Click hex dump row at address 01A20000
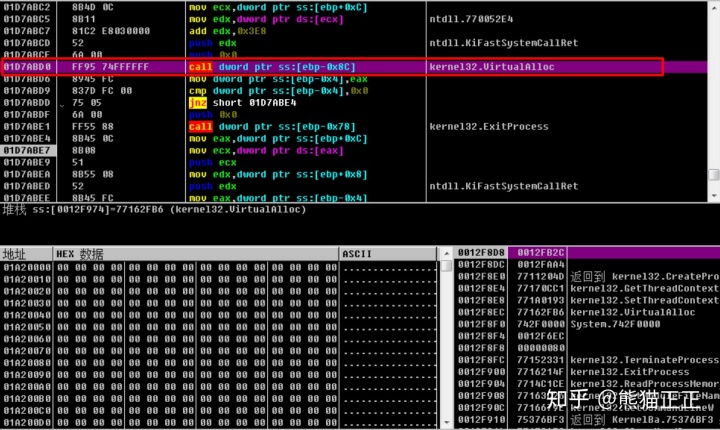 tap(219, 267)
